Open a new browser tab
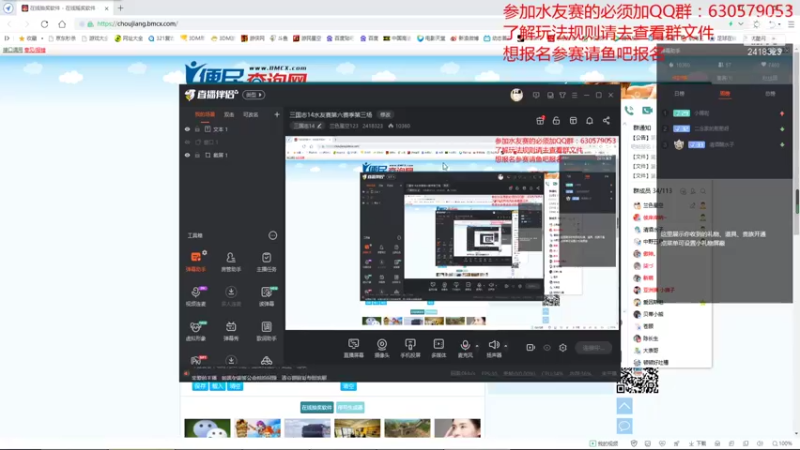 coord(120,8)
